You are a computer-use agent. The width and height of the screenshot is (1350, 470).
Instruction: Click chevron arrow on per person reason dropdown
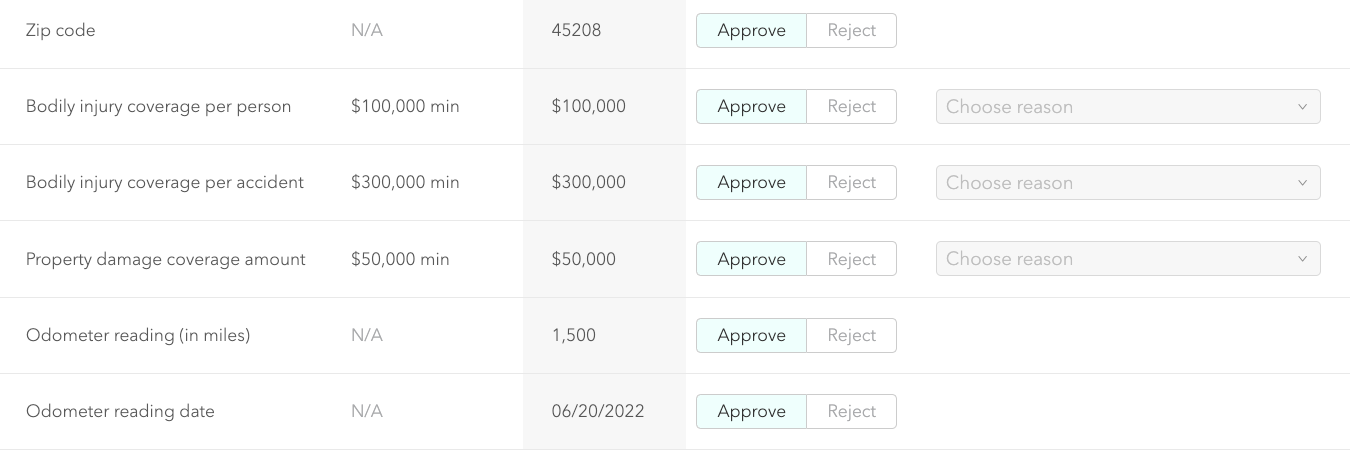[x=1302, y=106]
